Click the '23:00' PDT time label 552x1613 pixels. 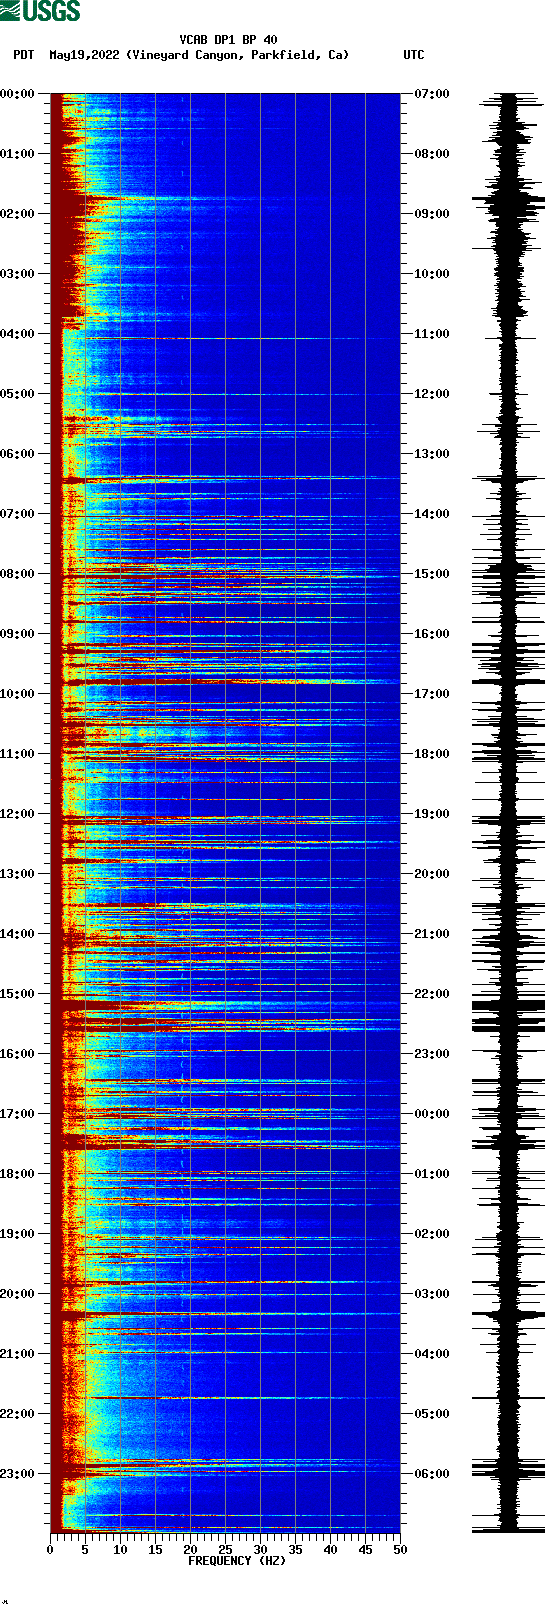point(18,1474)
